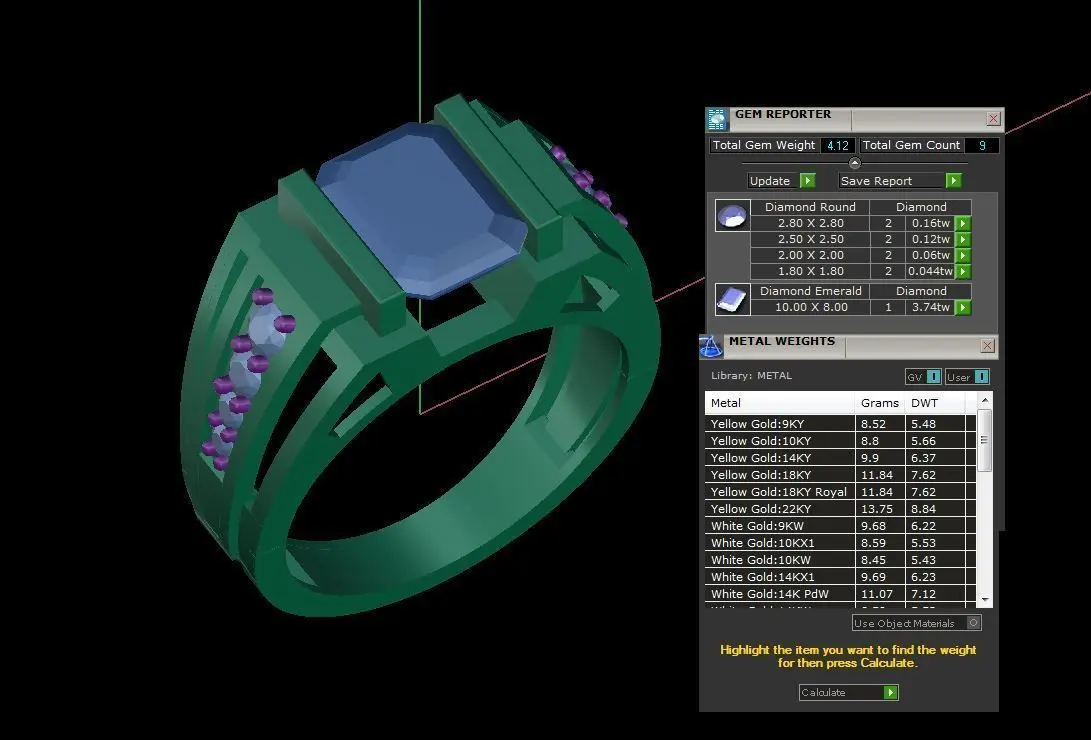1091x740 pixels.
Task: Click the 2.50 X 2.50 size cell
Action: [811, 239]
